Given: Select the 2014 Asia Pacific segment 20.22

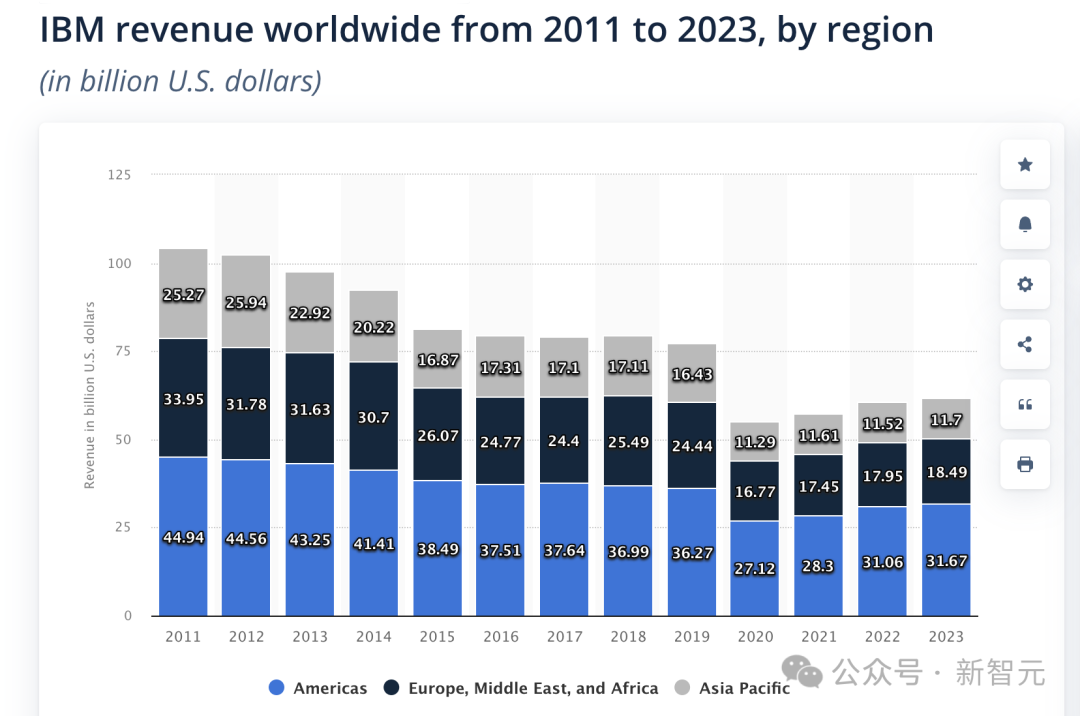Looking at the screenshot, I should 374,326.
